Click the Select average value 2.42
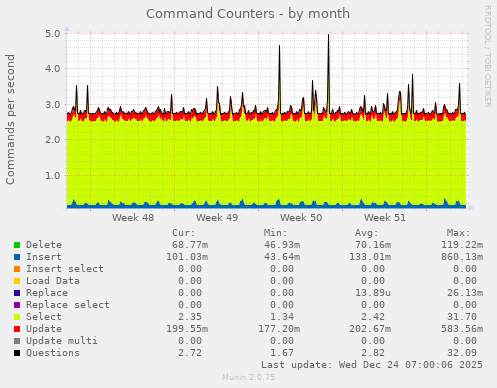 tap(373, 317)
